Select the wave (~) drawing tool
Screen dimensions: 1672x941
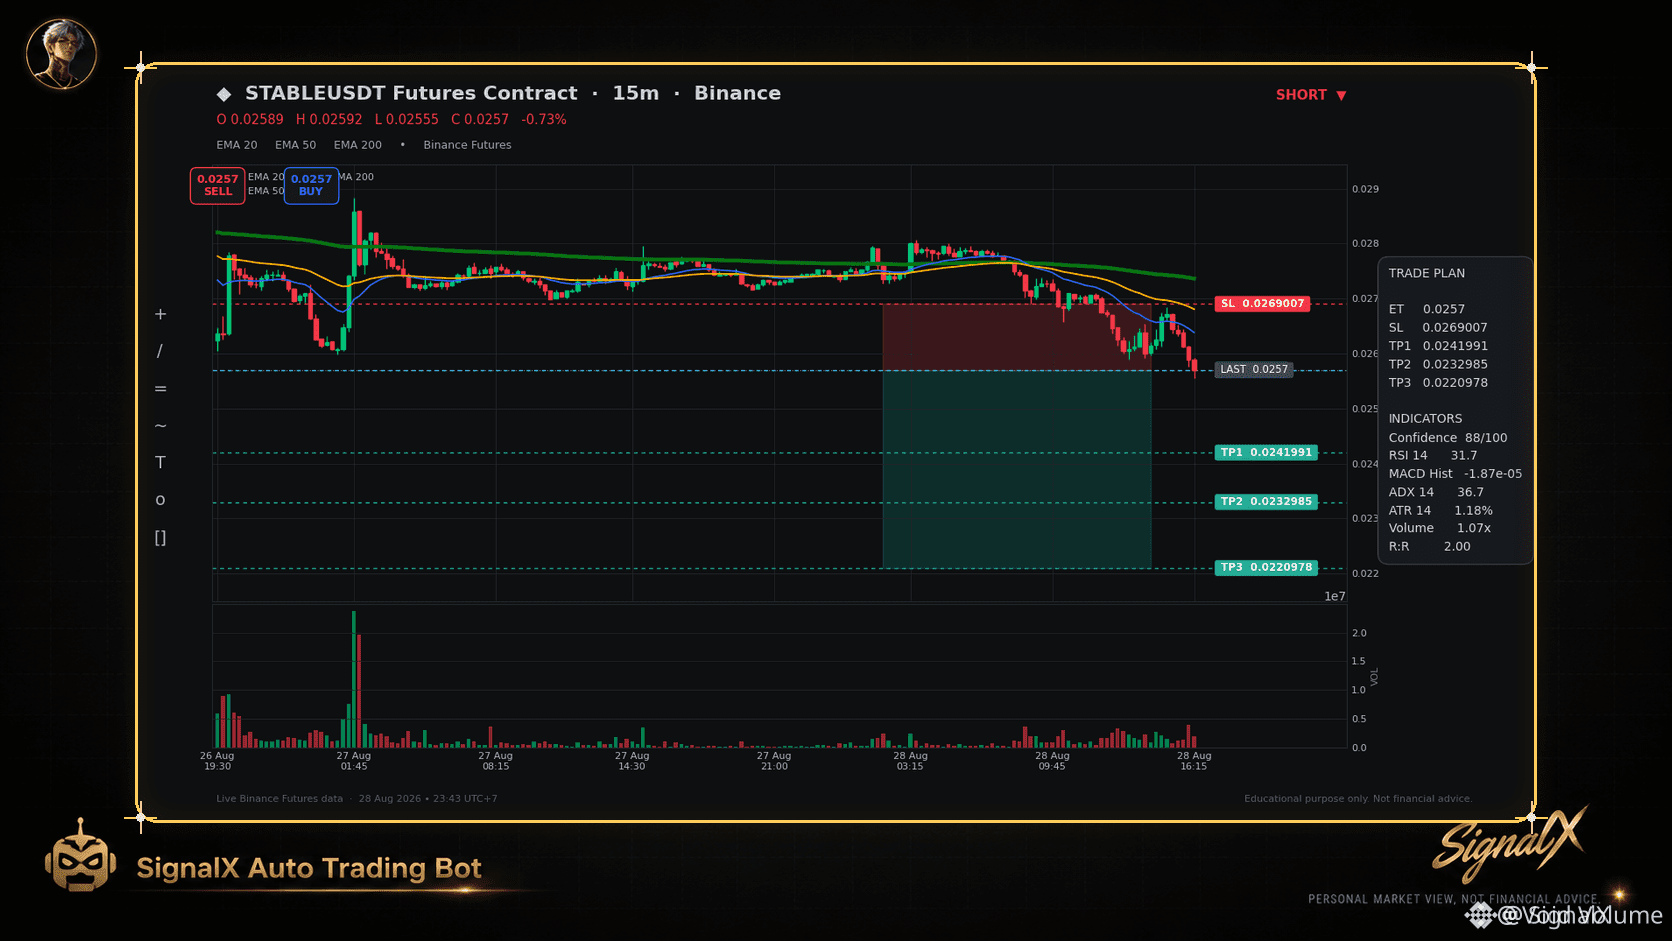[160, 425]
